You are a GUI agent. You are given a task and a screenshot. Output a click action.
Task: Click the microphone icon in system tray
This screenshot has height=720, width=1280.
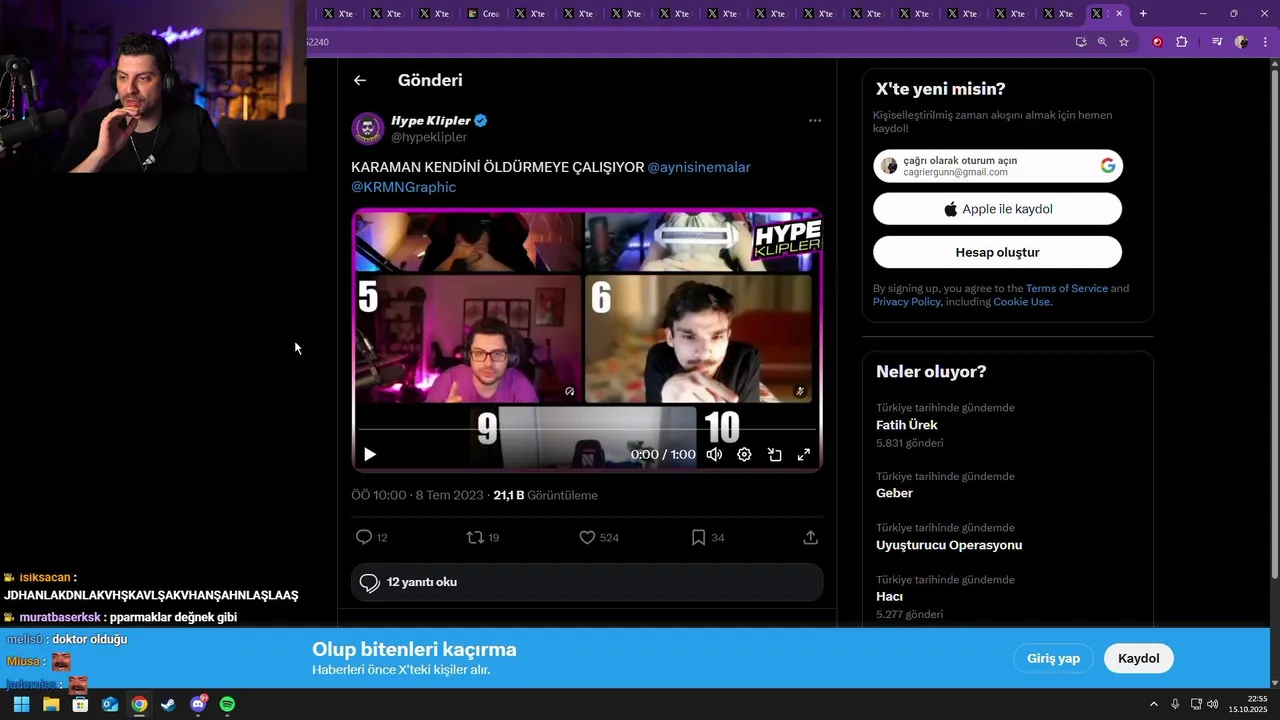pyautogui.click(x=1175, y=704)
